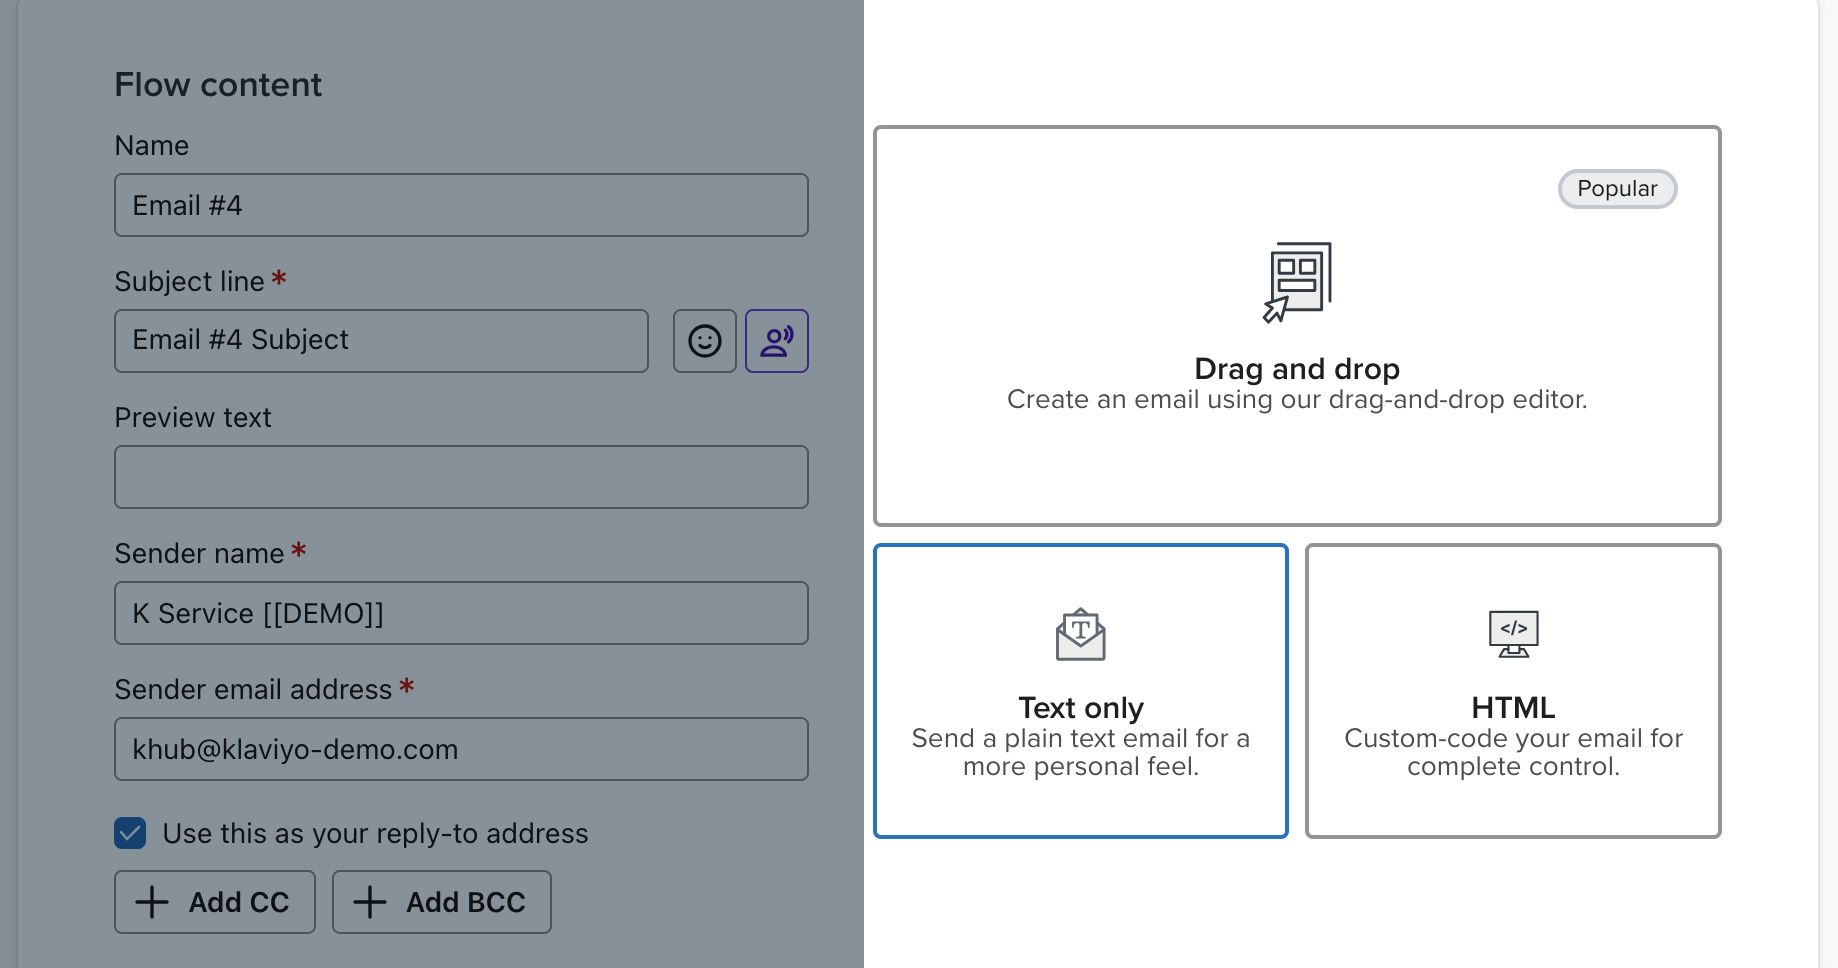Click the Sender name field
This screenshot has height=968, width=1838.
(460, 613)
